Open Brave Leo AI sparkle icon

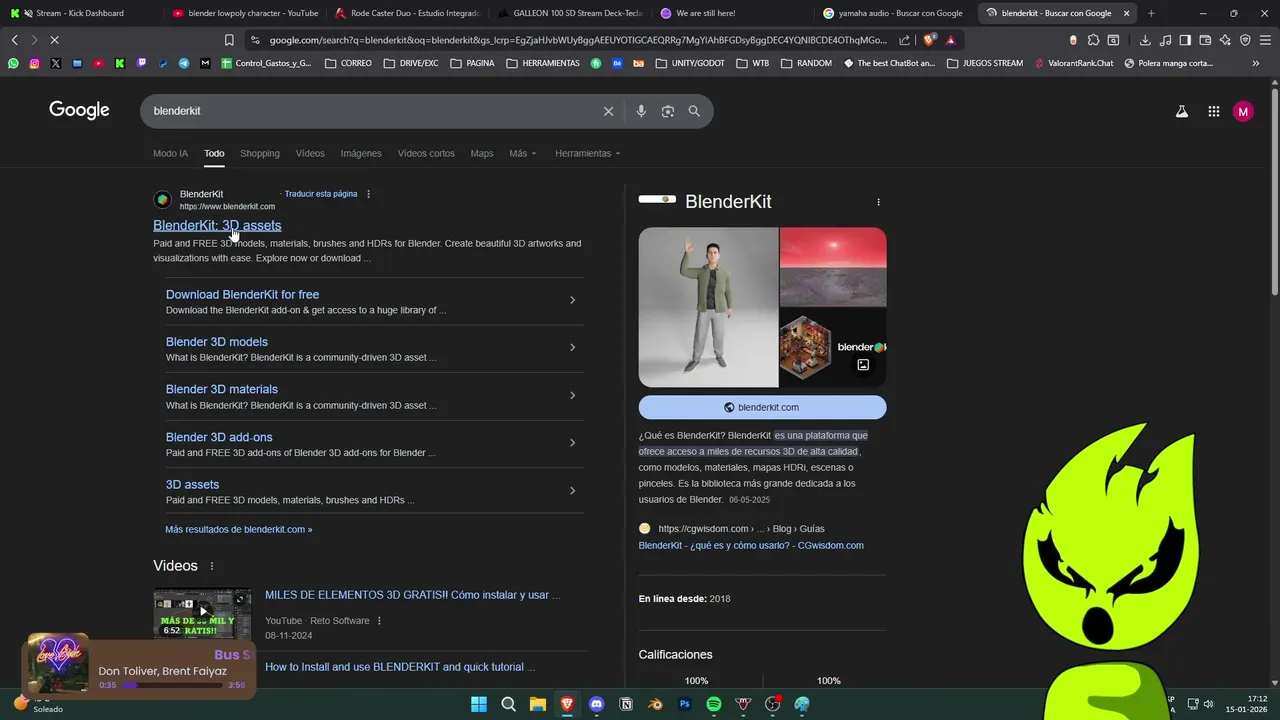click(x=1225, y=40)
